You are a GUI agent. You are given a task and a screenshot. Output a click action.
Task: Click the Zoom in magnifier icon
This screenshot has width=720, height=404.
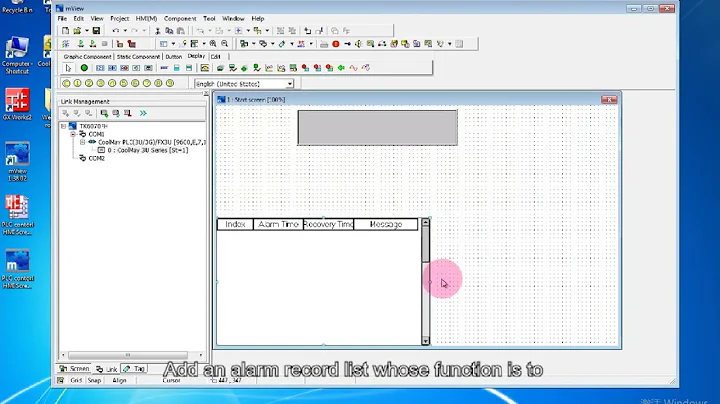tap(213, 44)
